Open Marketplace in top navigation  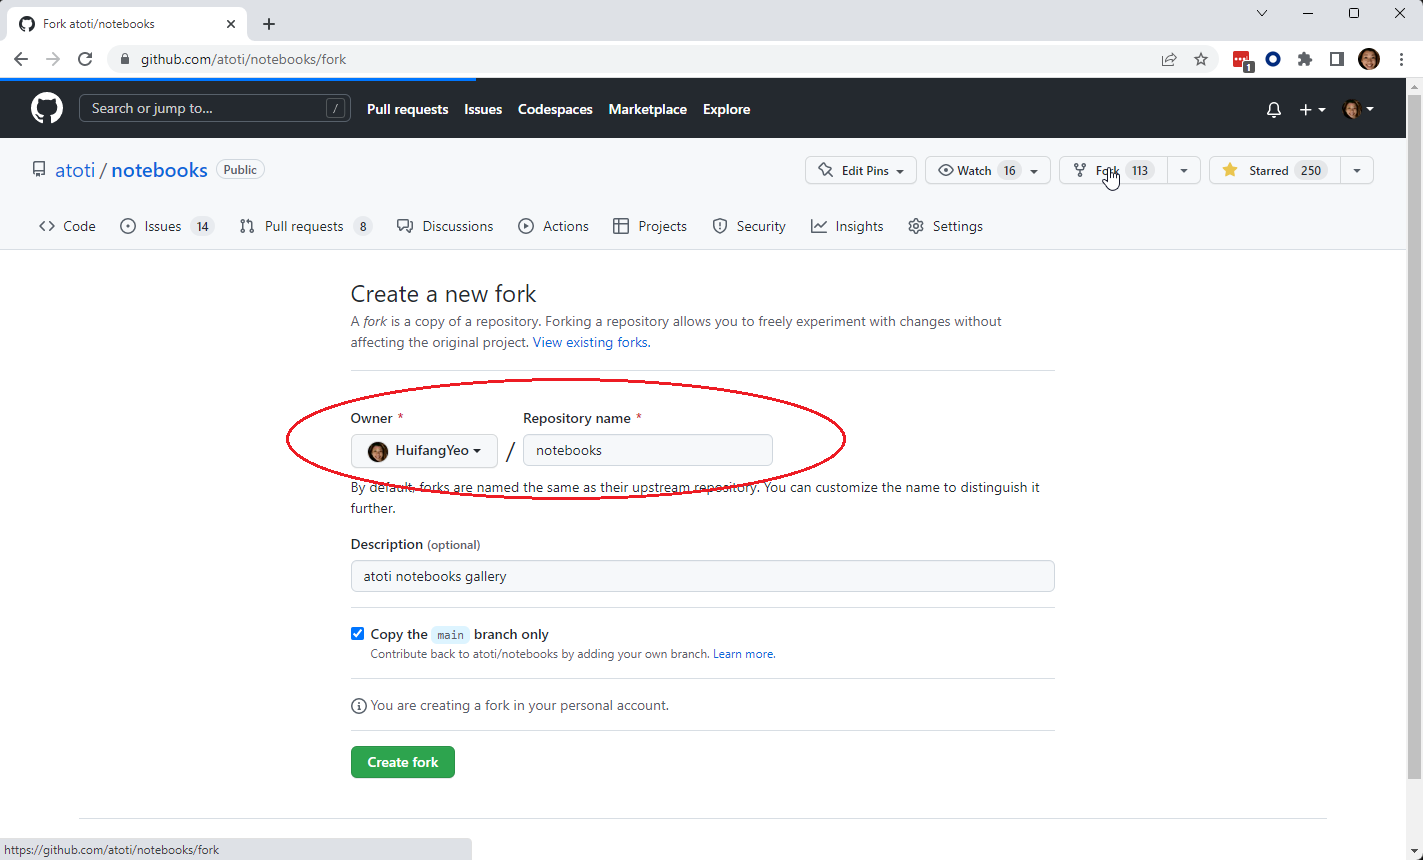click(648, 109)
